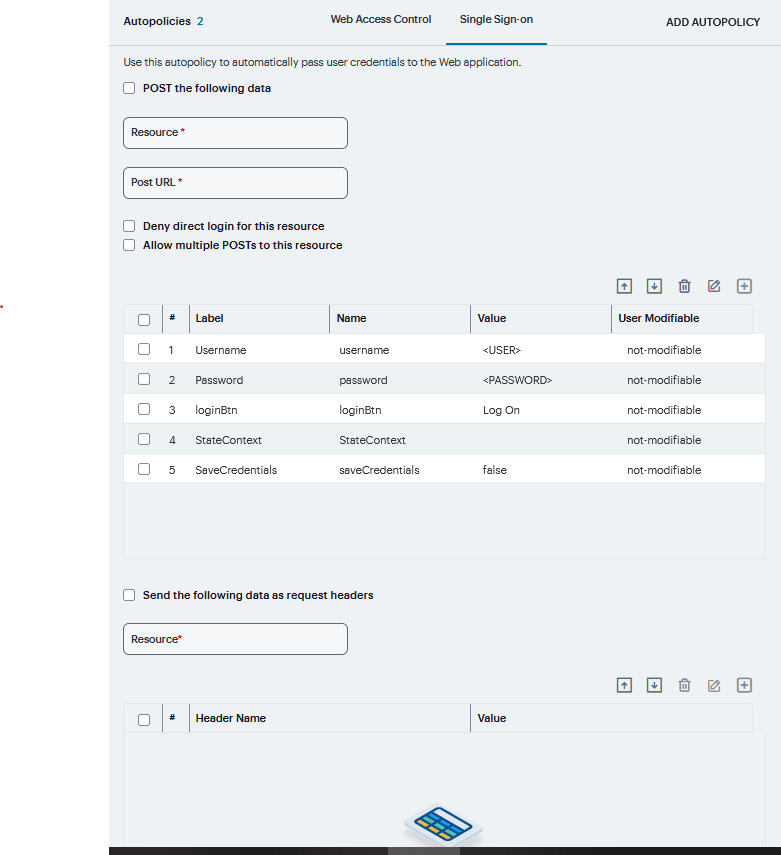The height and width of the screenshot is (855, 781).
Task: Click move up icon above headers table
Action: (624, 685)
